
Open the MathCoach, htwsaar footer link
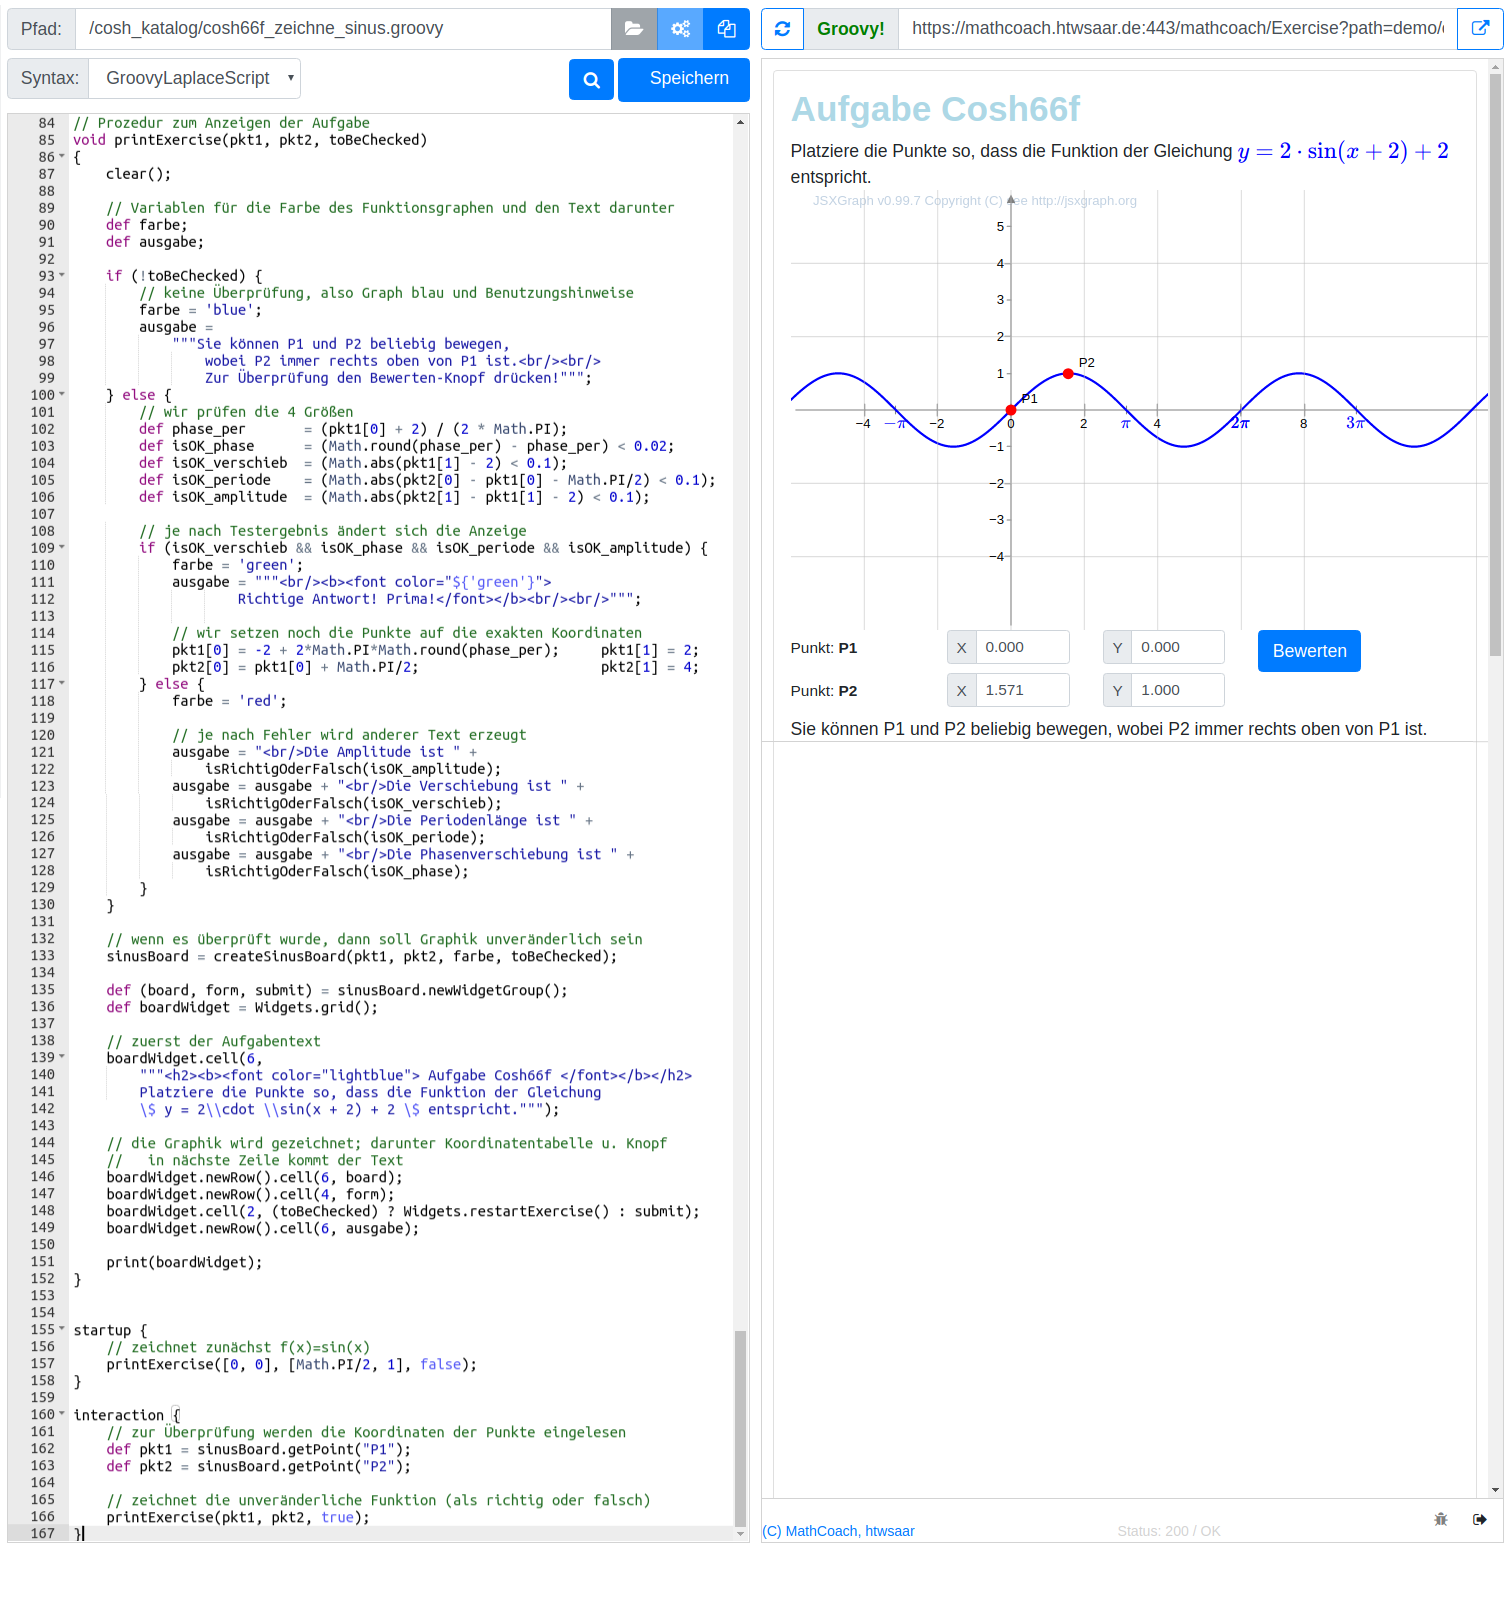(x=838, y=1531)
